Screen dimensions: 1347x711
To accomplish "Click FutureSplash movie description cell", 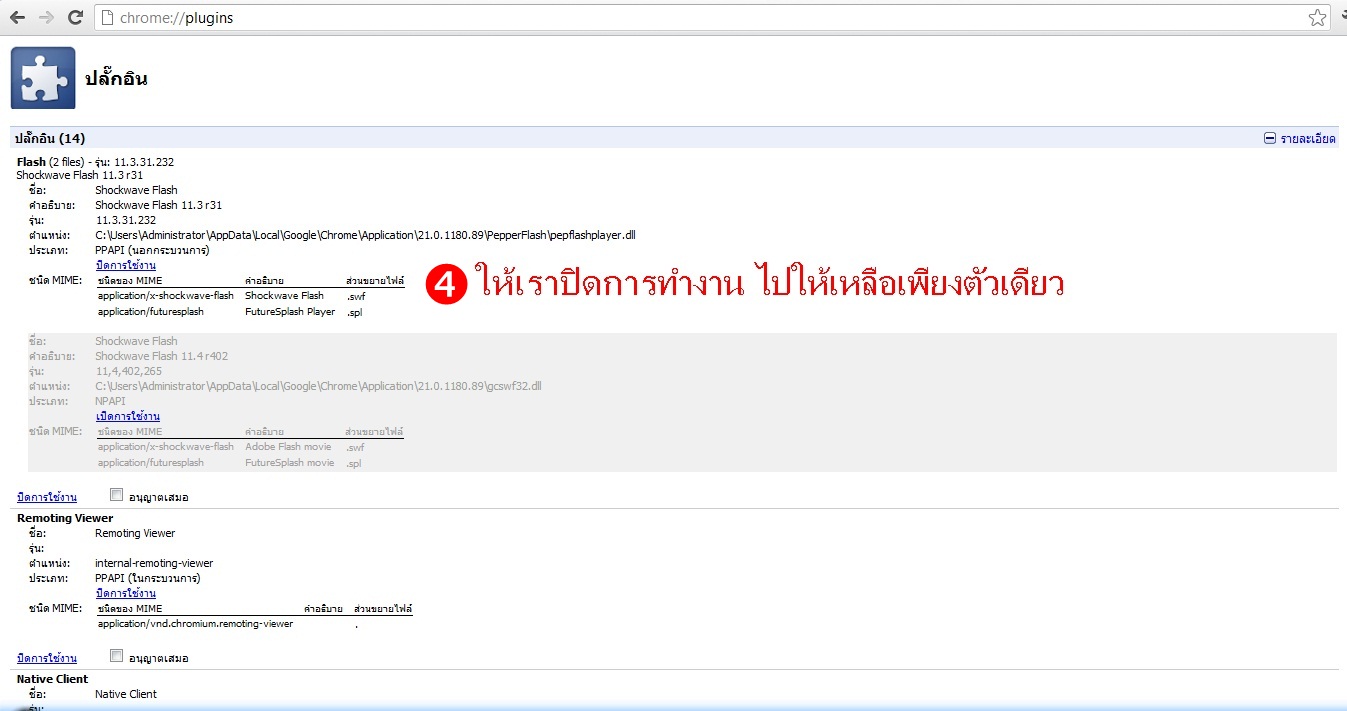I will point(290,463).
